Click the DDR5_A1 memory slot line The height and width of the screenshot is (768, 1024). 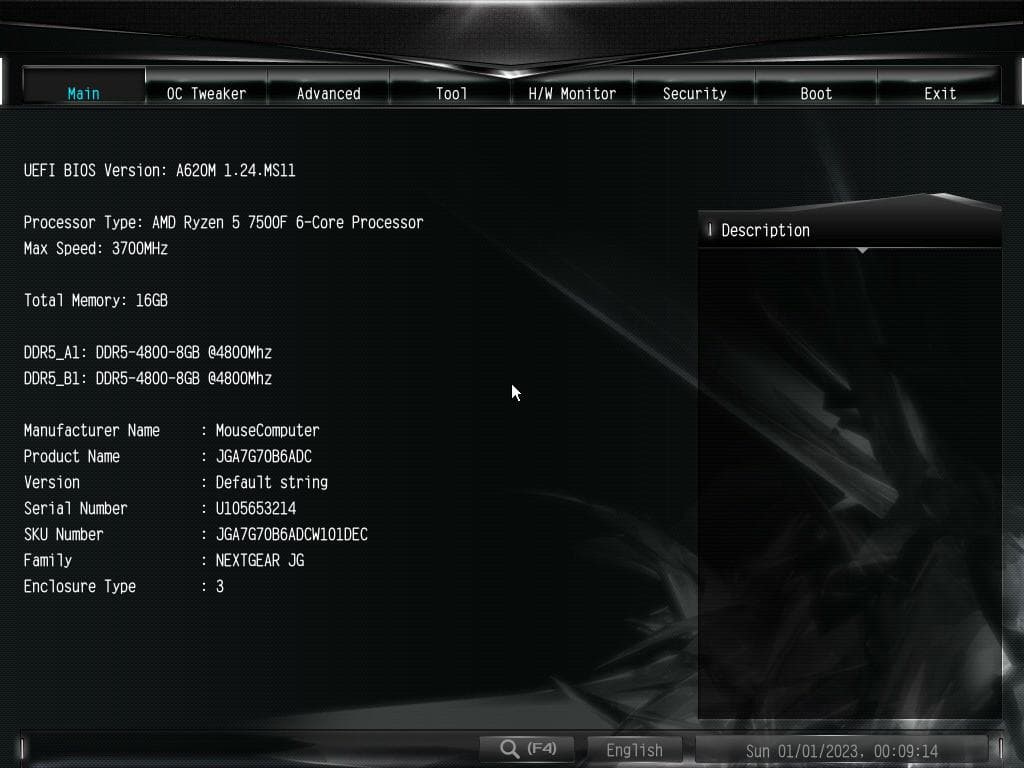148,353
